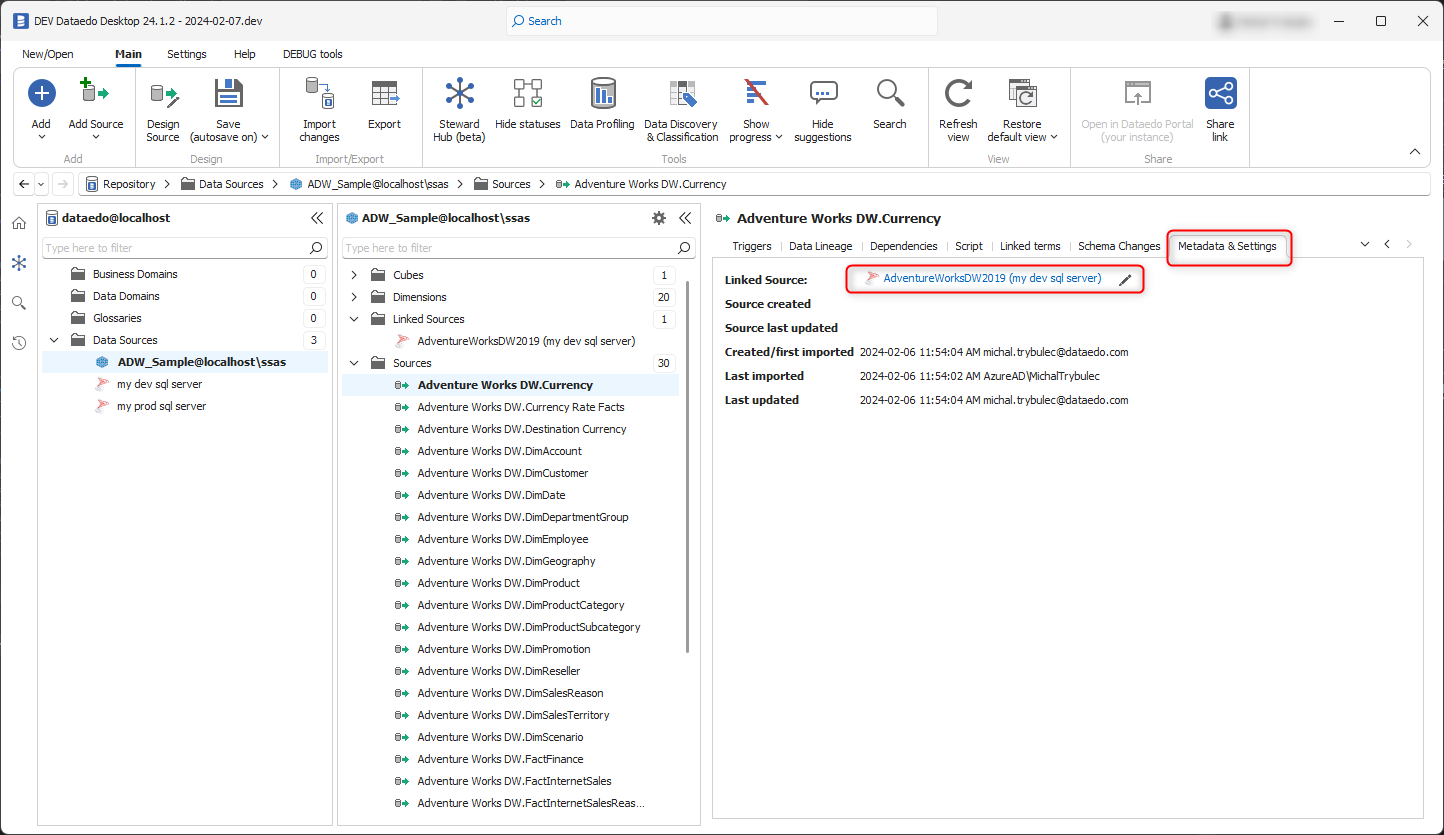Click the Show progress icon

click(757, 94)
